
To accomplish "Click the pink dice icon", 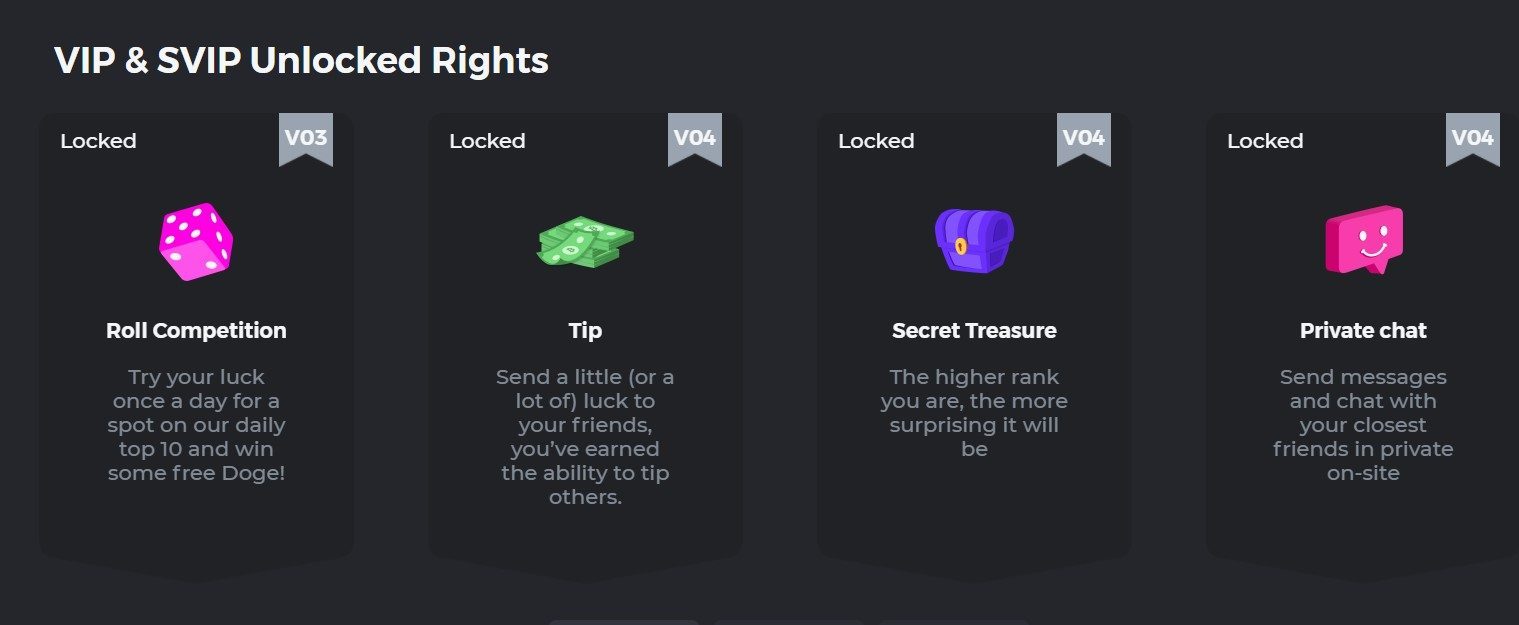I will (196, 242).
